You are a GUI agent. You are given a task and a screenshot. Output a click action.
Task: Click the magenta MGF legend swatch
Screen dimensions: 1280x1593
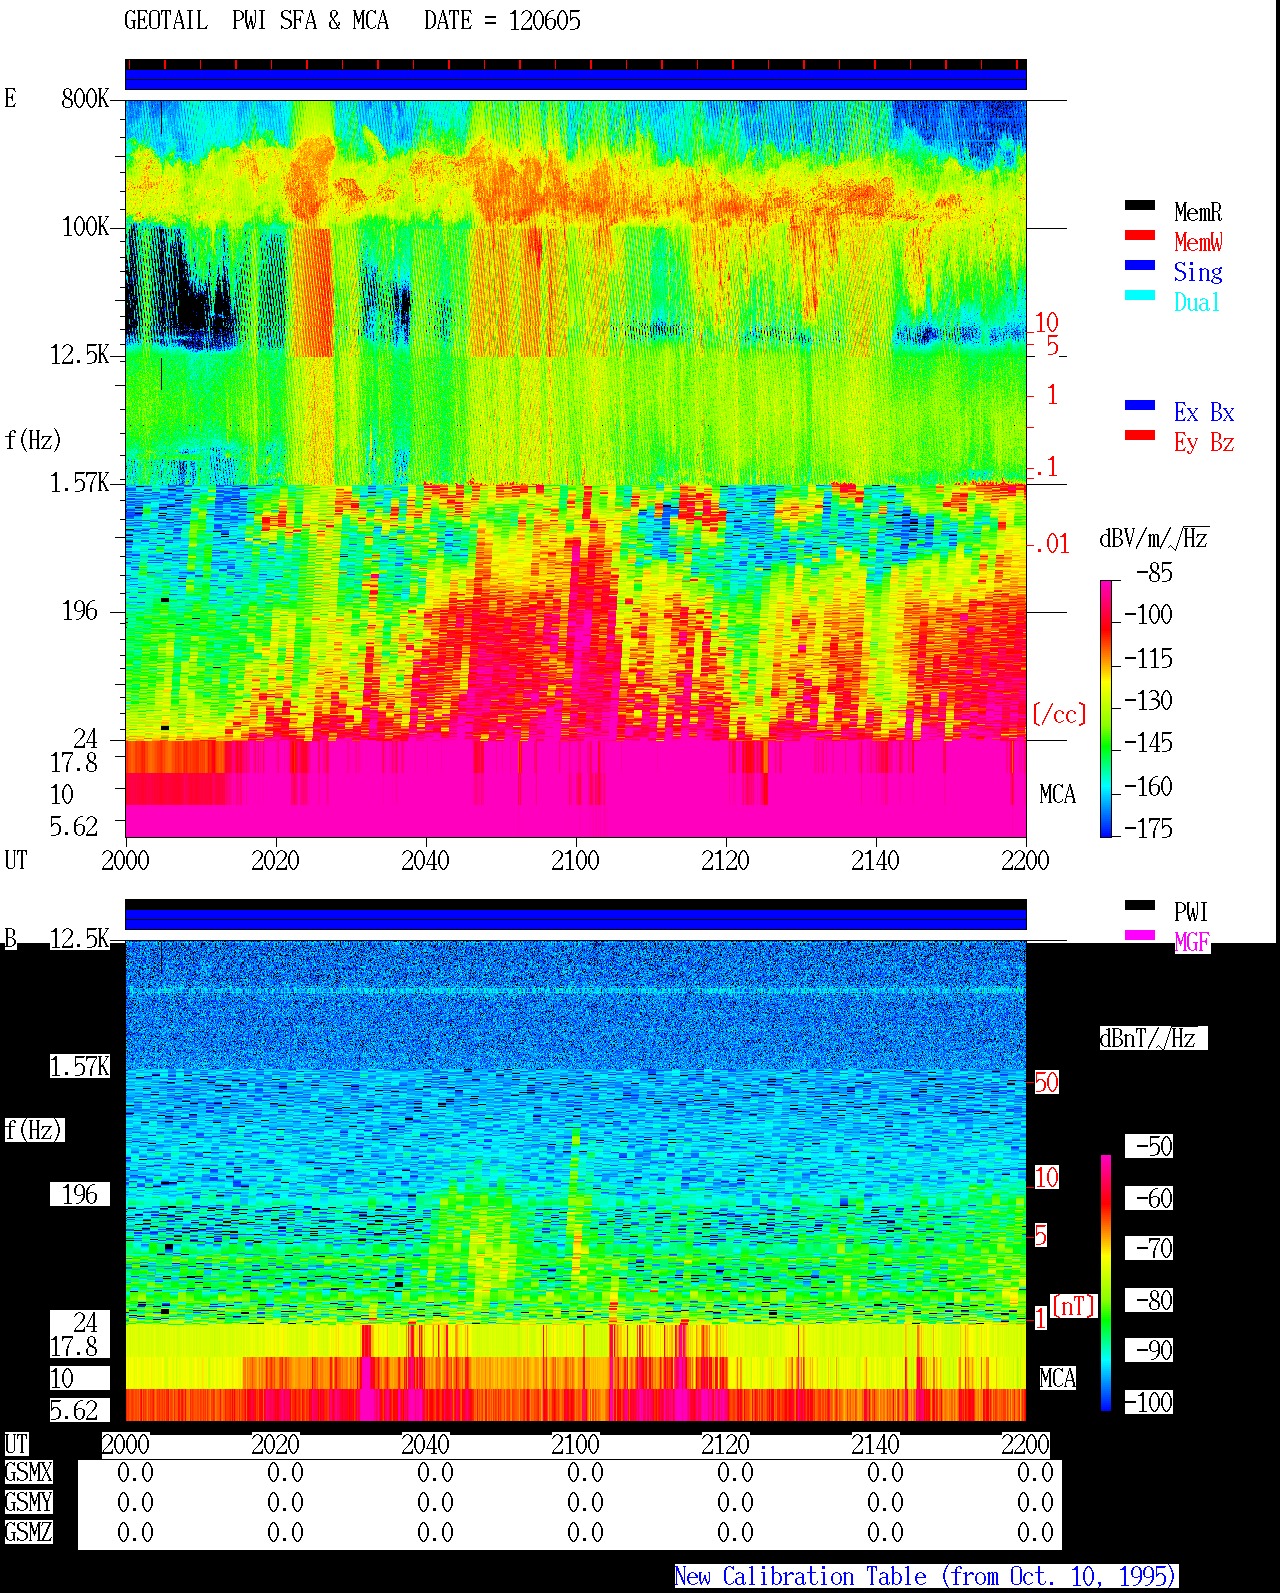[x=1140, y=936]
